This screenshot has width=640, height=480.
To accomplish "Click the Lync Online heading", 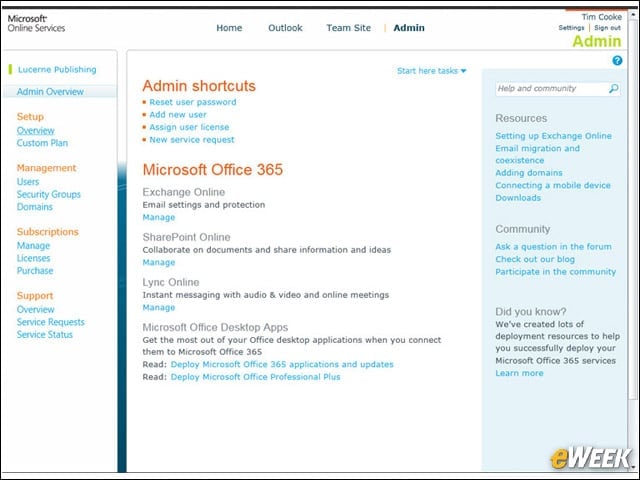I will [171, 282].
